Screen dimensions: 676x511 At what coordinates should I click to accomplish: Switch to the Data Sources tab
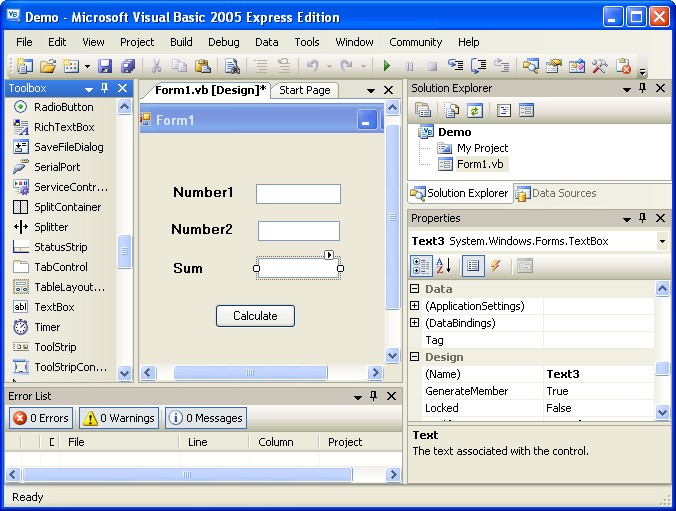[x=556, y=193]
